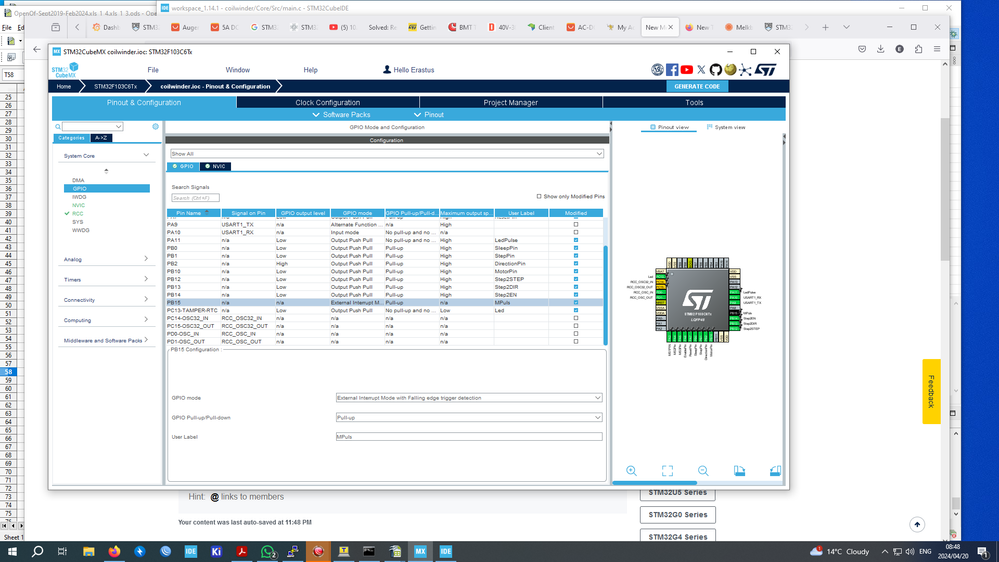Toggle Modified checkbox for PA11 row
This screenshot has width=999, height=562.
click(x=576, y=240)
